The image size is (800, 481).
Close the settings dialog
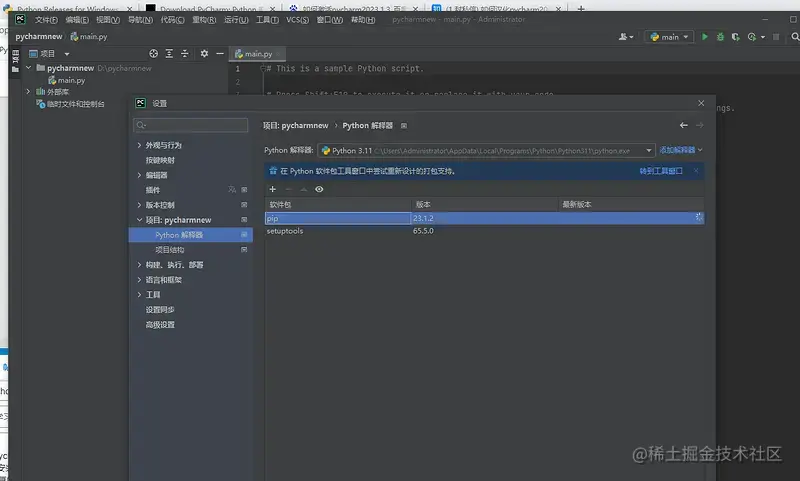tap(701, 103)
